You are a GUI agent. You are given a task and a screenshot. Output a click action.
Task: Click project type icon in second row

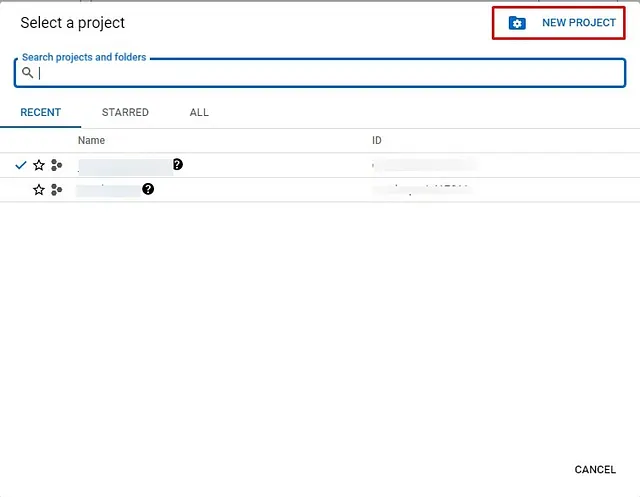point(56,190)
